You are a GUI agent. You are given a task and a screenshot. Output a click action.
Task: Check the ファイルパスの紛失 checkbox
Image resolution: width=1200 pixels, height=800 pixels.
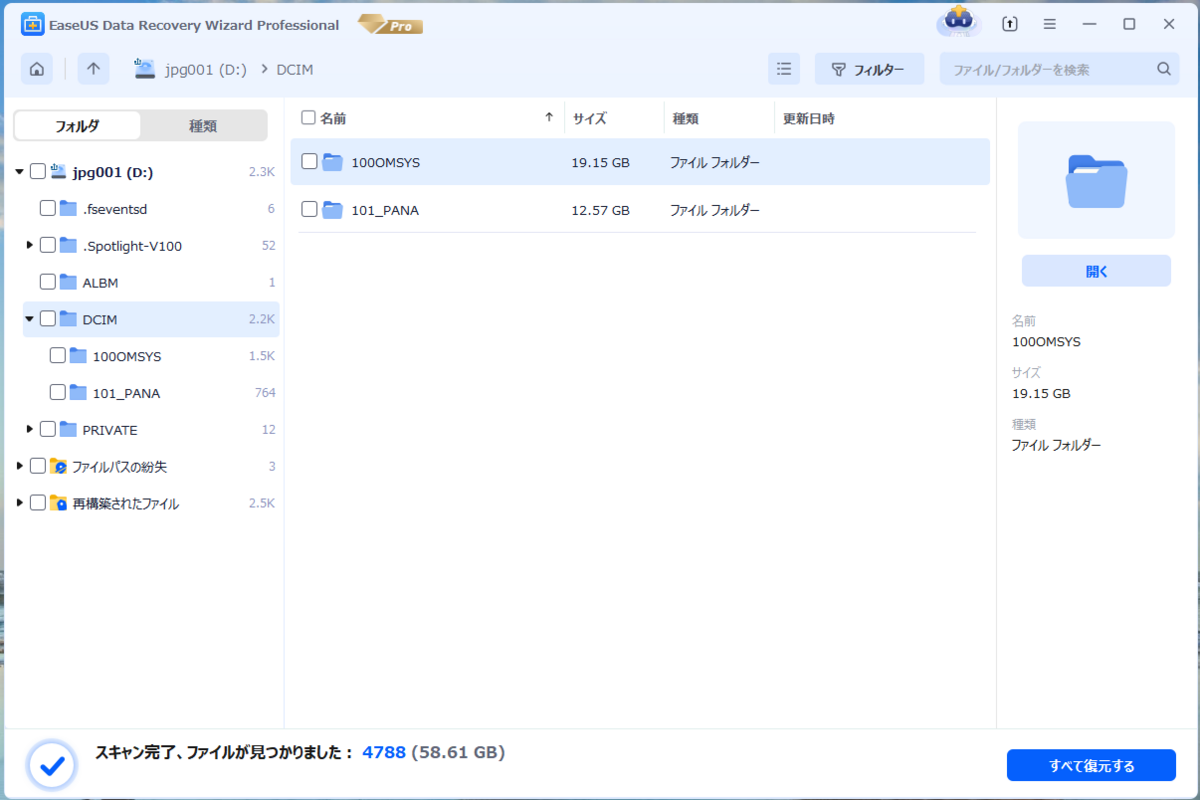click(x=38, y=466)
